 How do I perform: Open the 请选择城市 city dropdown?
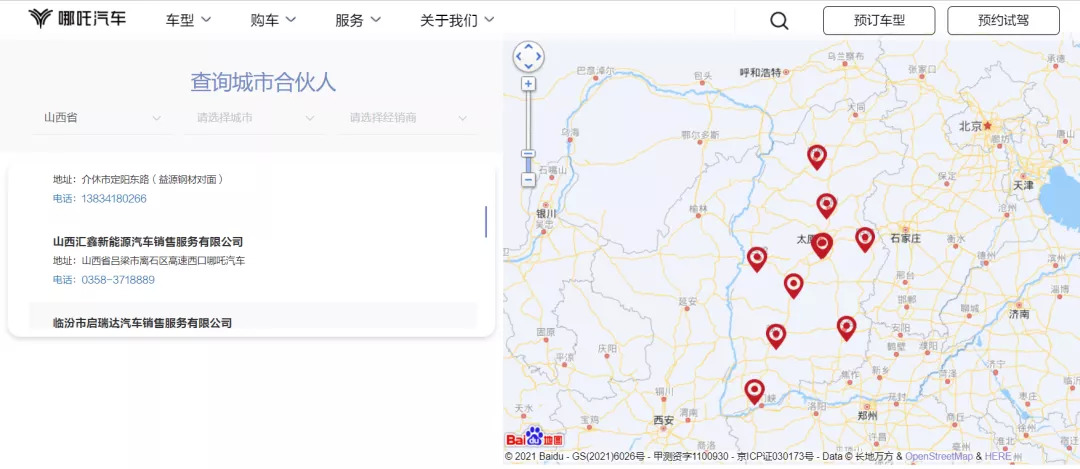coord(255,118)
